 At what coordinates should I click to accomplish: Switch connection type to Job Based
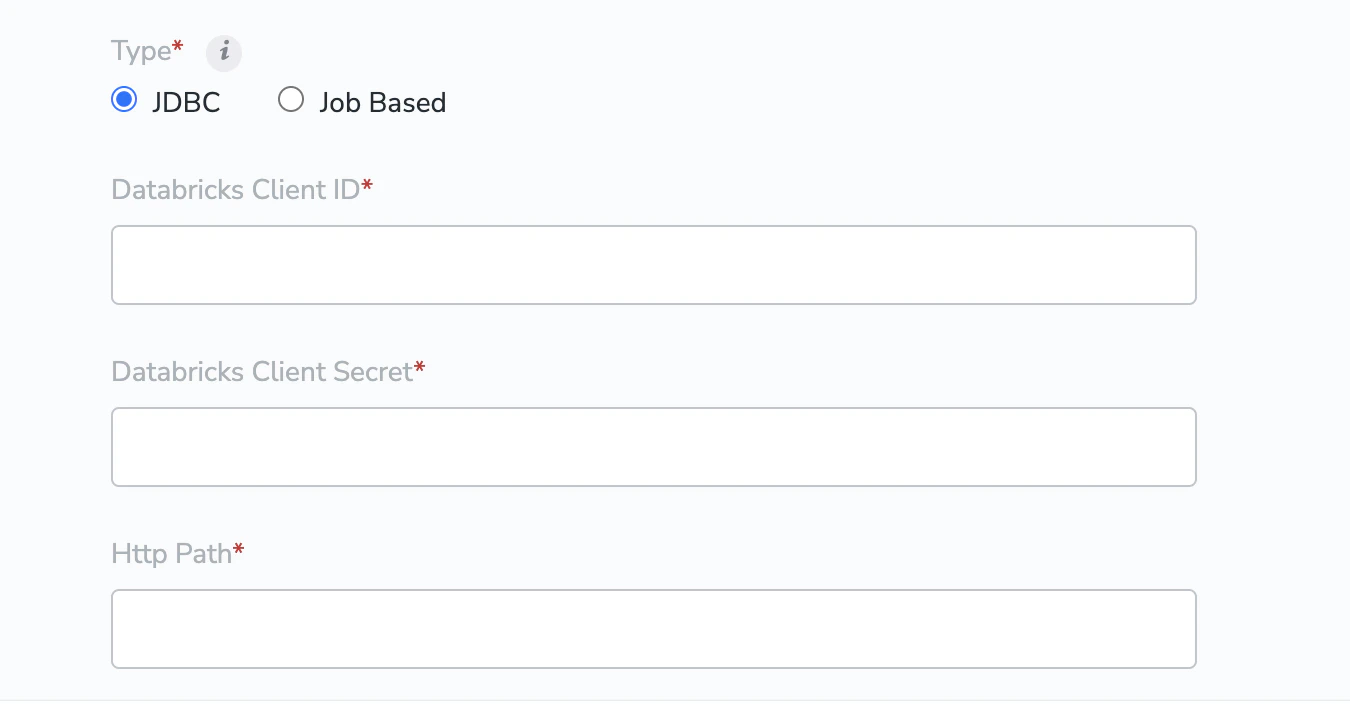(x=291, y=100)
